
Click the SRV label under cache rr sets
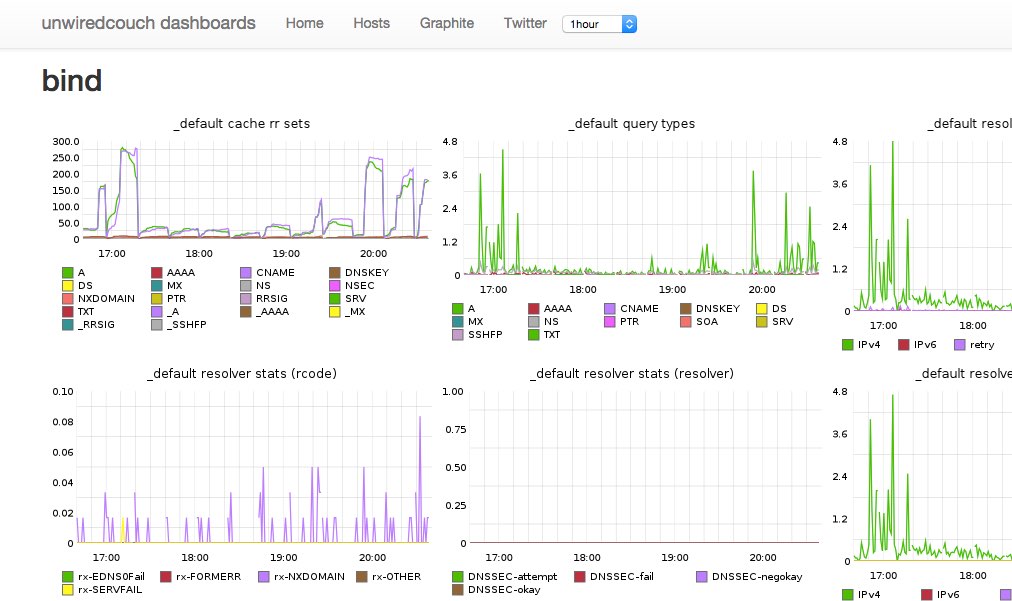click(x=356, y=298)
